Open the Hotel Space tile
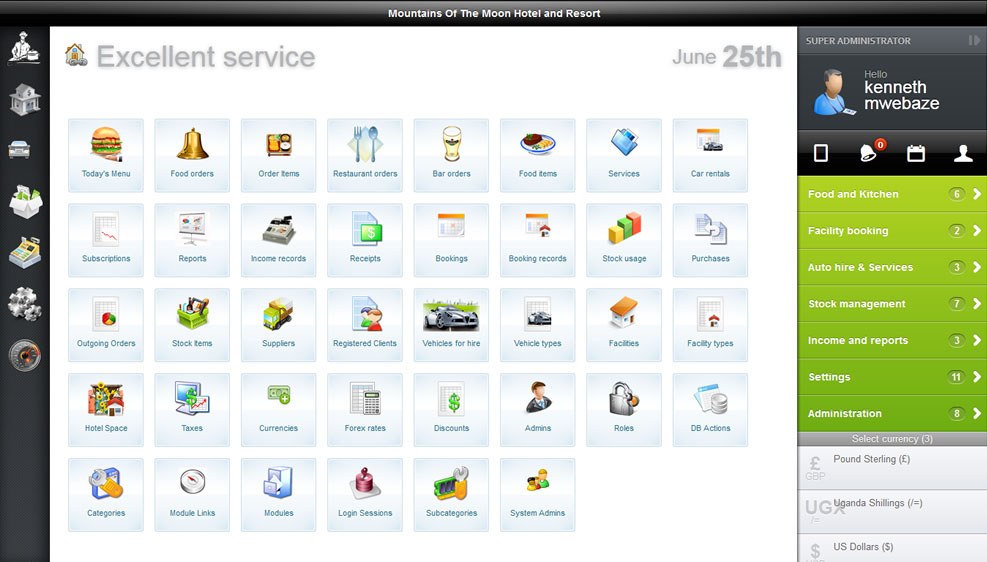987x562 pixels. [106, 410]
